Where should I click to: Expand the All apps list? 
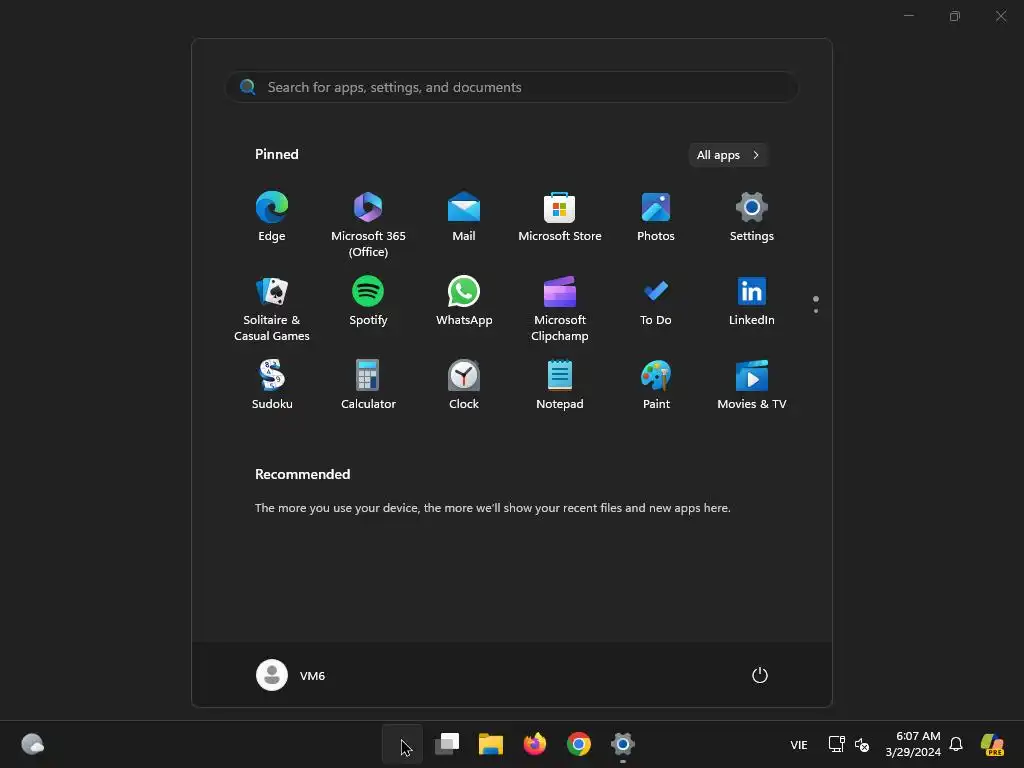(728, 155)
